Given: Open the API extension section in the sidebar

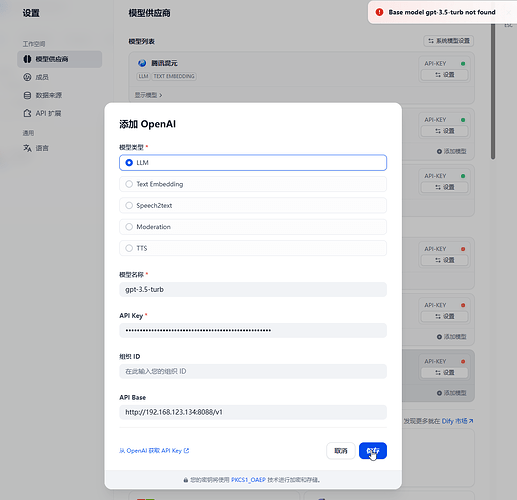Looking at the screenshot, I should pos(59,113).
